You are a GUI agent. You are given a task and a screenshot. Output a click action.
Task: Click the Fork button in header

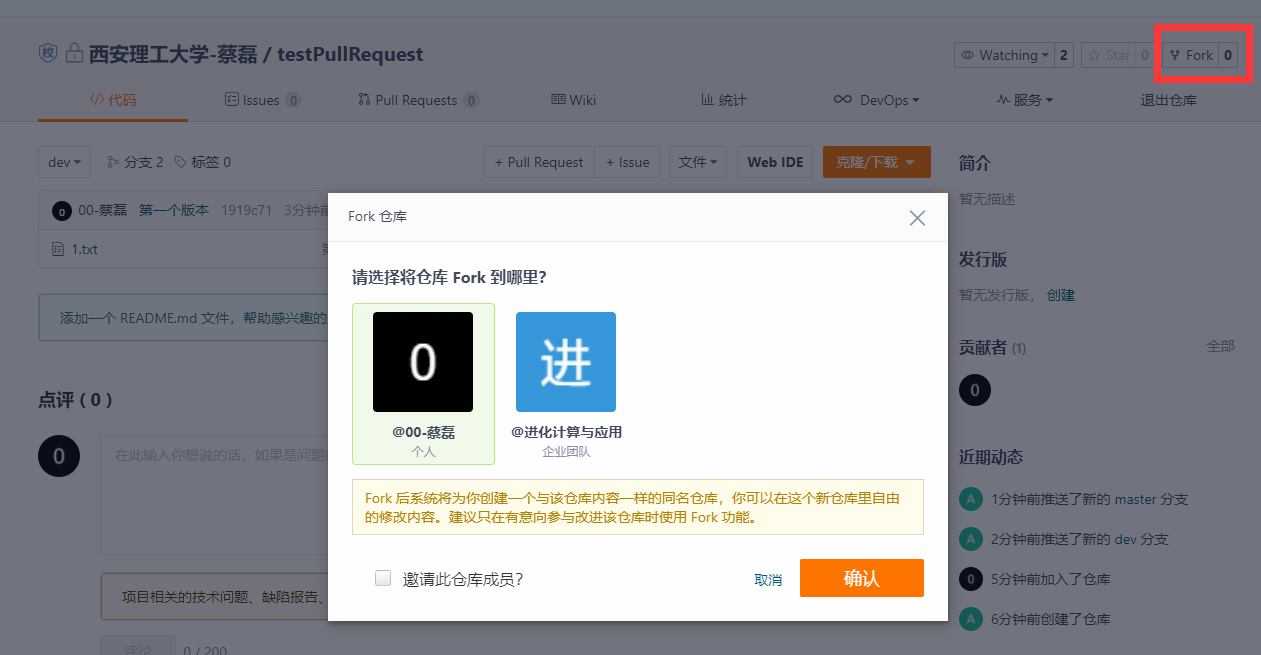[1191, 55]
